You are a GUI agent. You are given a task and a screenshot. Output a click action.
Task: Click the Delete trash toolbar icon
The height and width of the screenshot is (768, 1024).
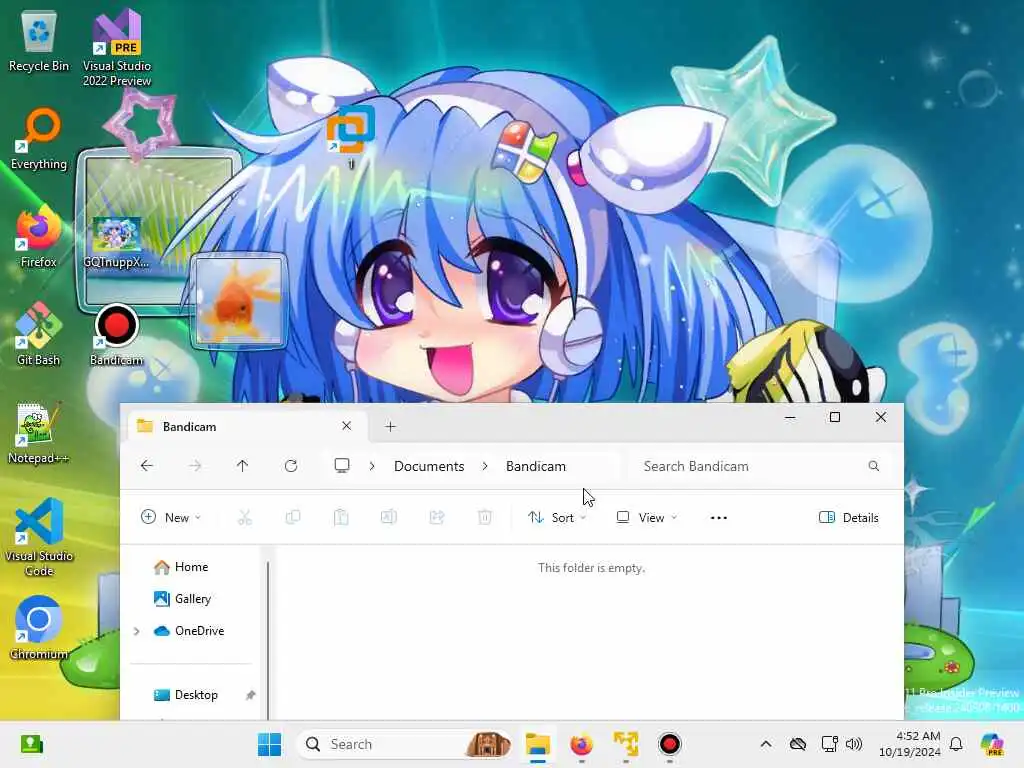pos(485,517)
